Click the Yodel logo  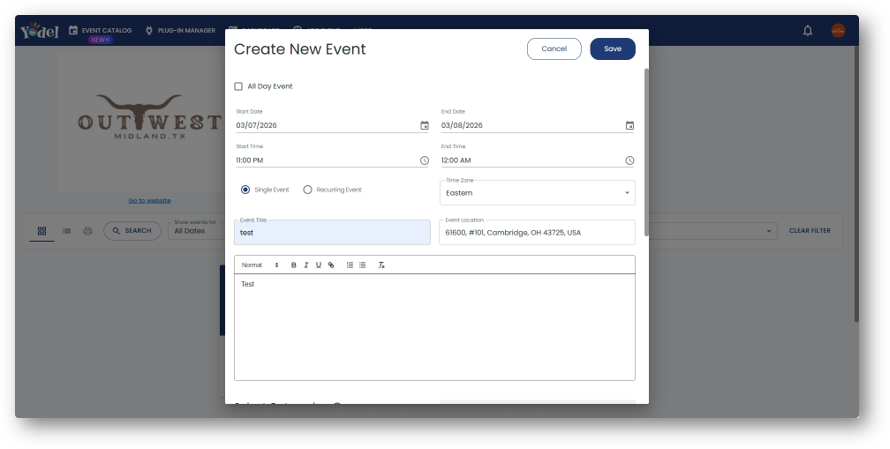39,31
